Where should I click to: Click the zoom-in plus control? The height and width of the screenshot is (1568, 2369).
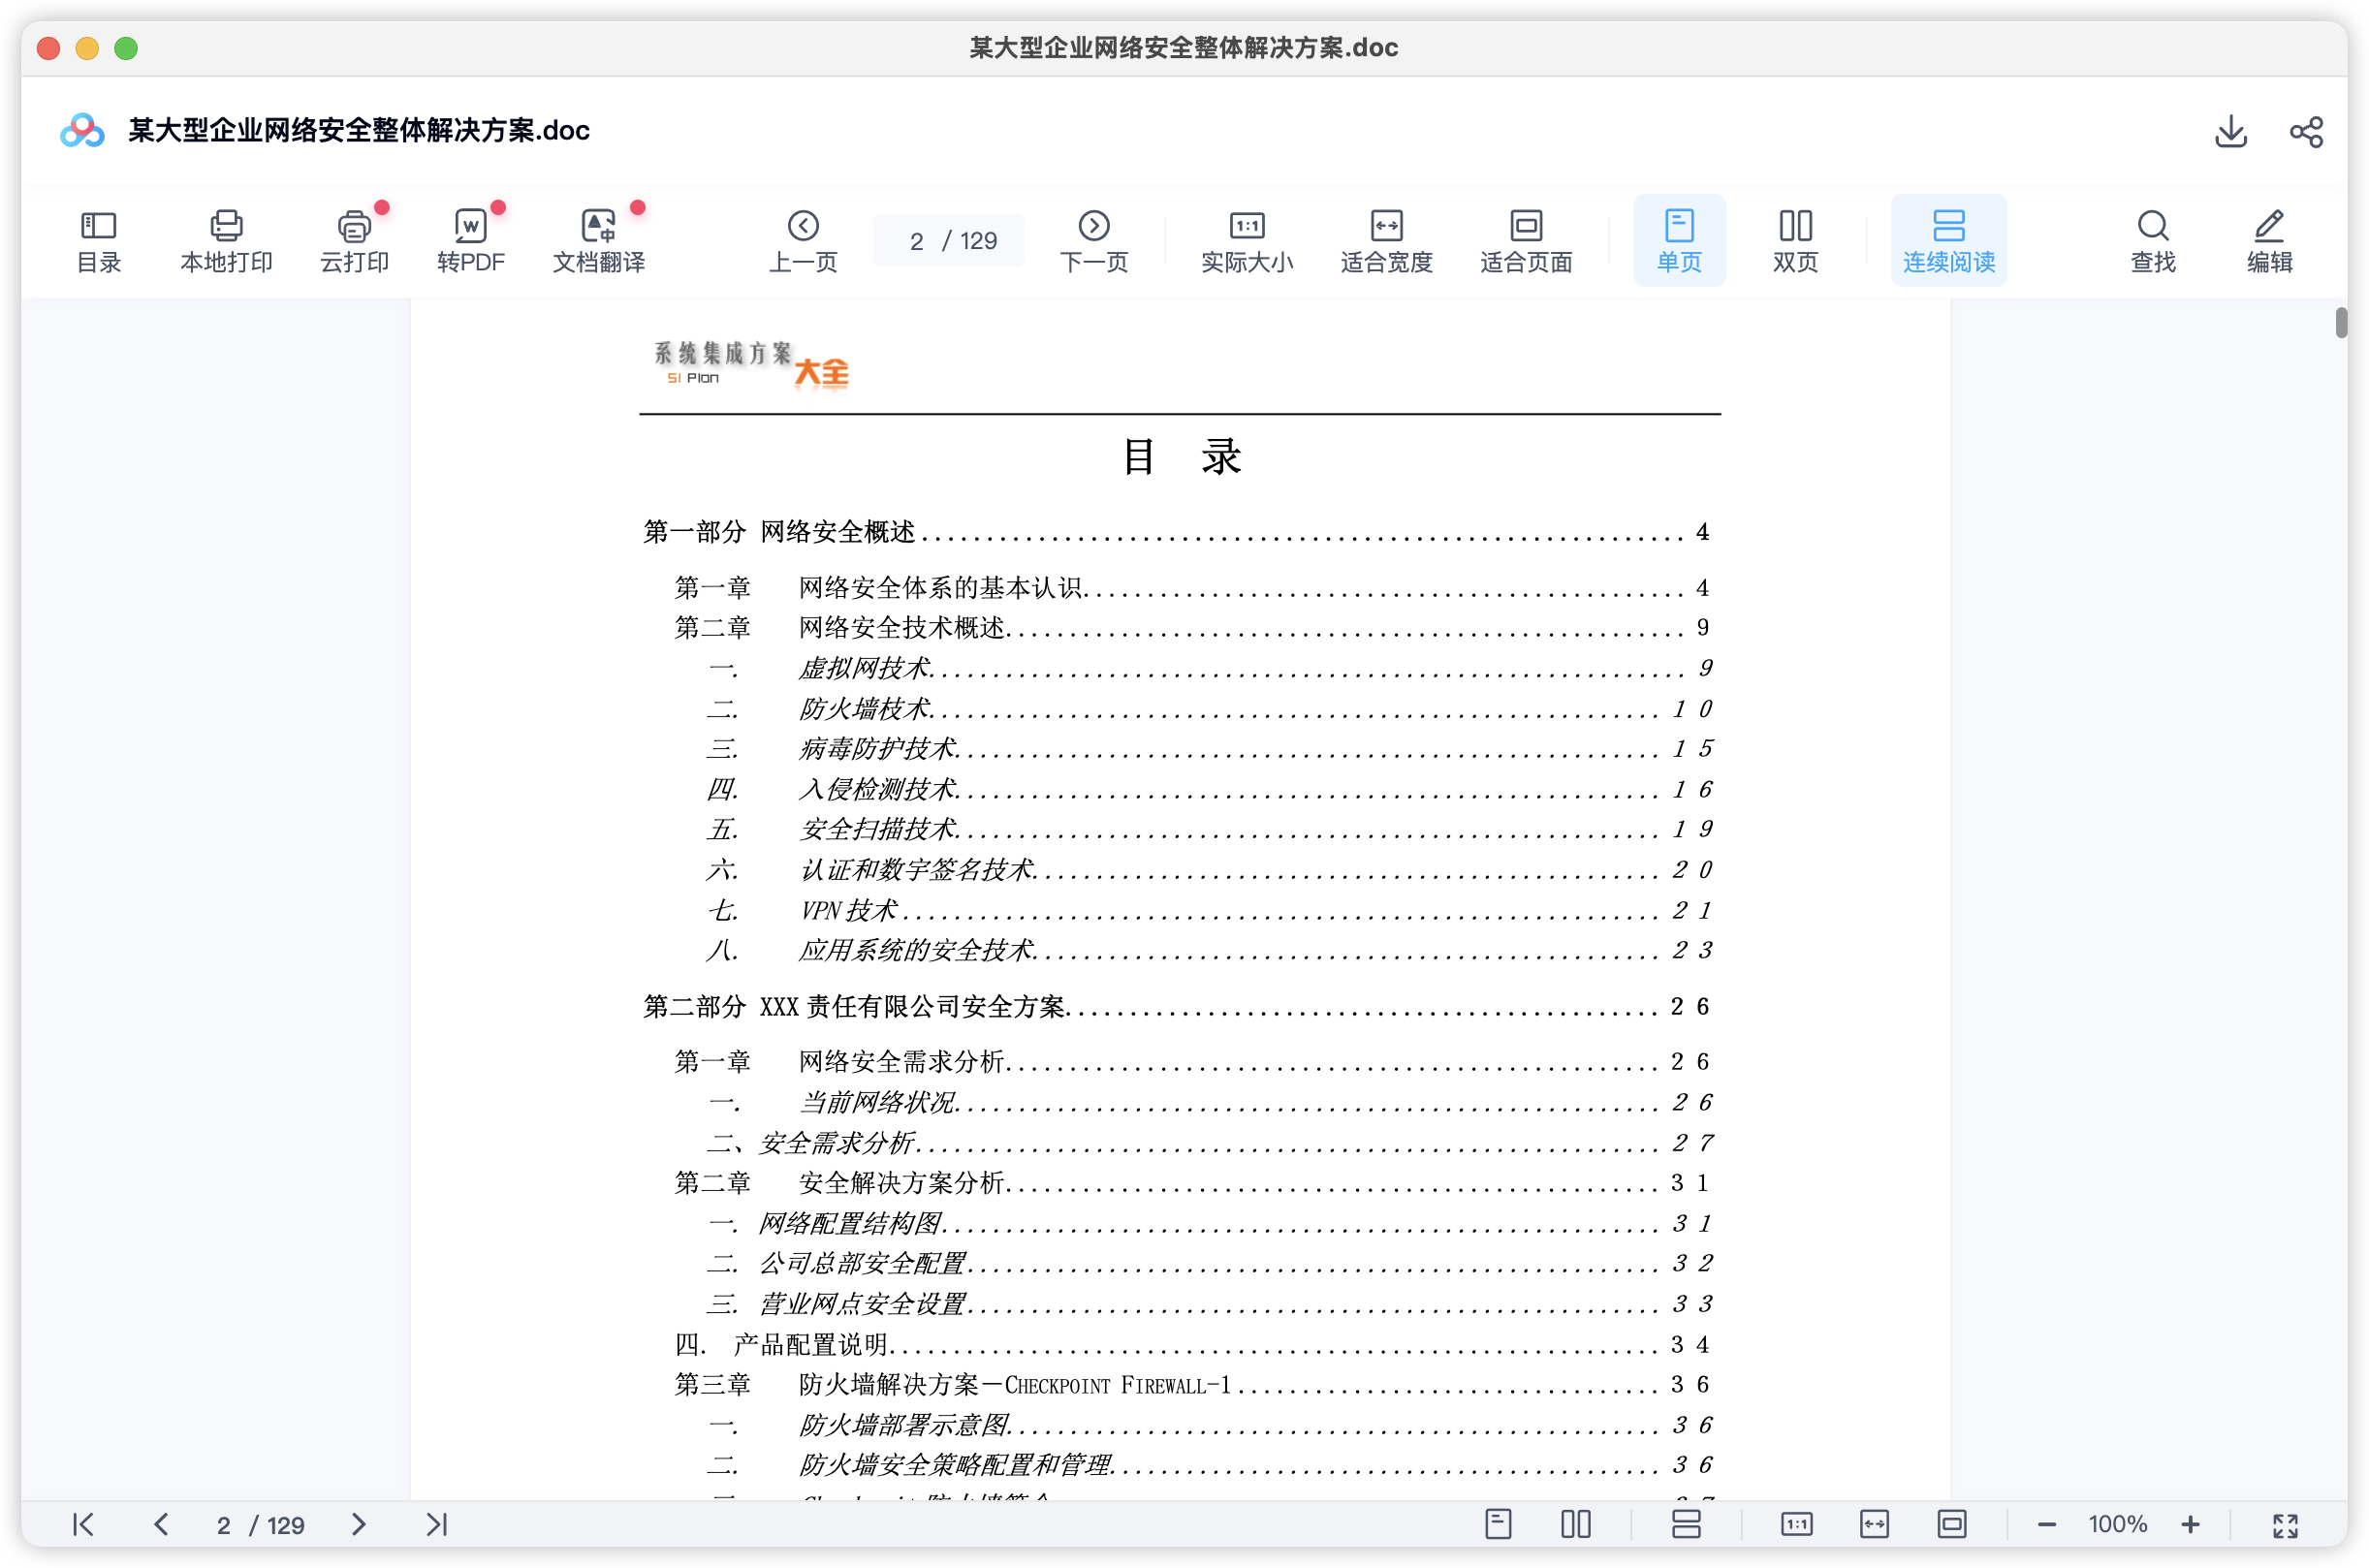[x=2190, y=1524]
